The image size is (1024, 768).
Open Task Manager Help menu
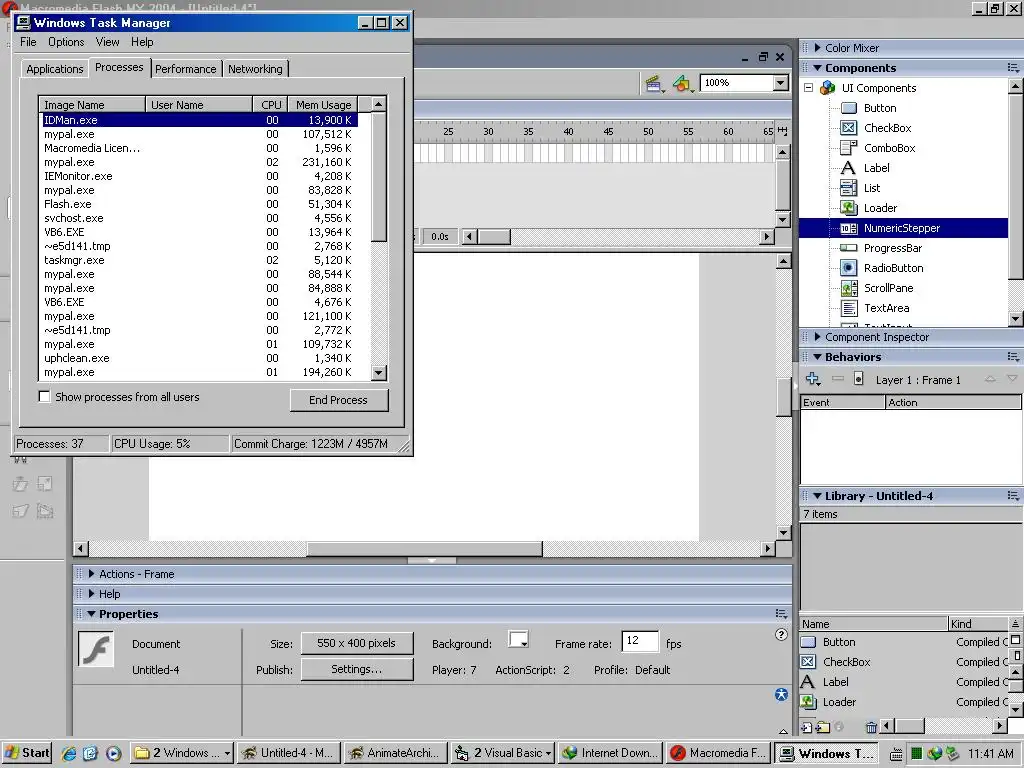click(142, 42)
